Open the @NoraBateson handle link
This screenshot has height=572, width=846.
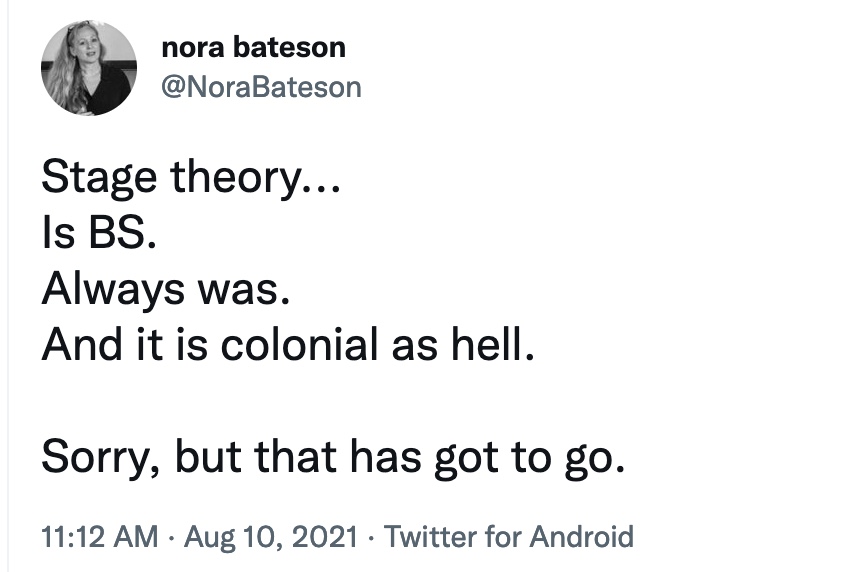click(262, 87)
